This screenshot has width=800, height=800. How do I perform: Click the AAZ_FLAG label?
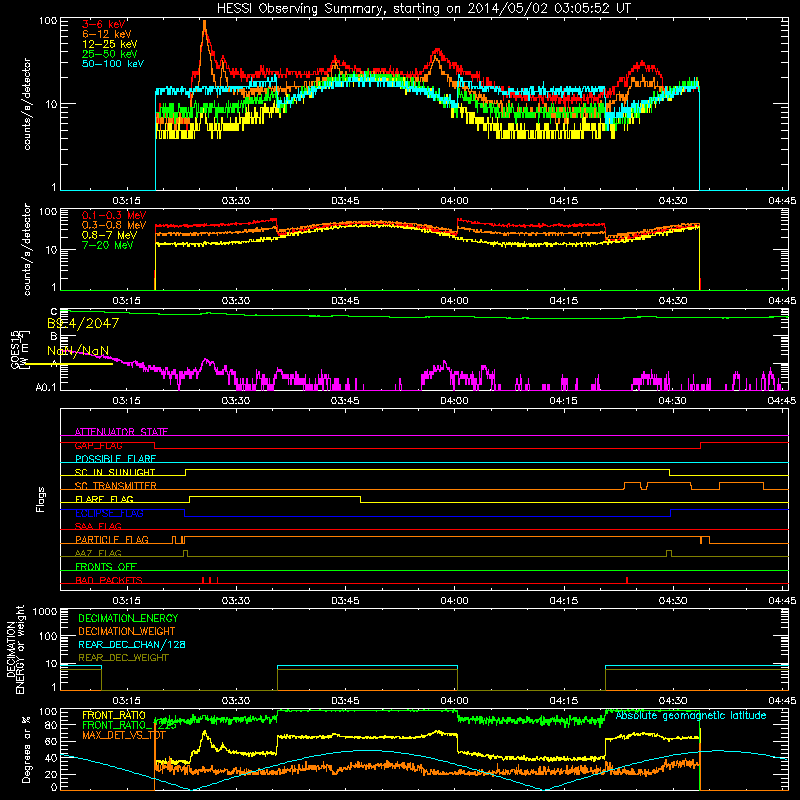[98, 553]
